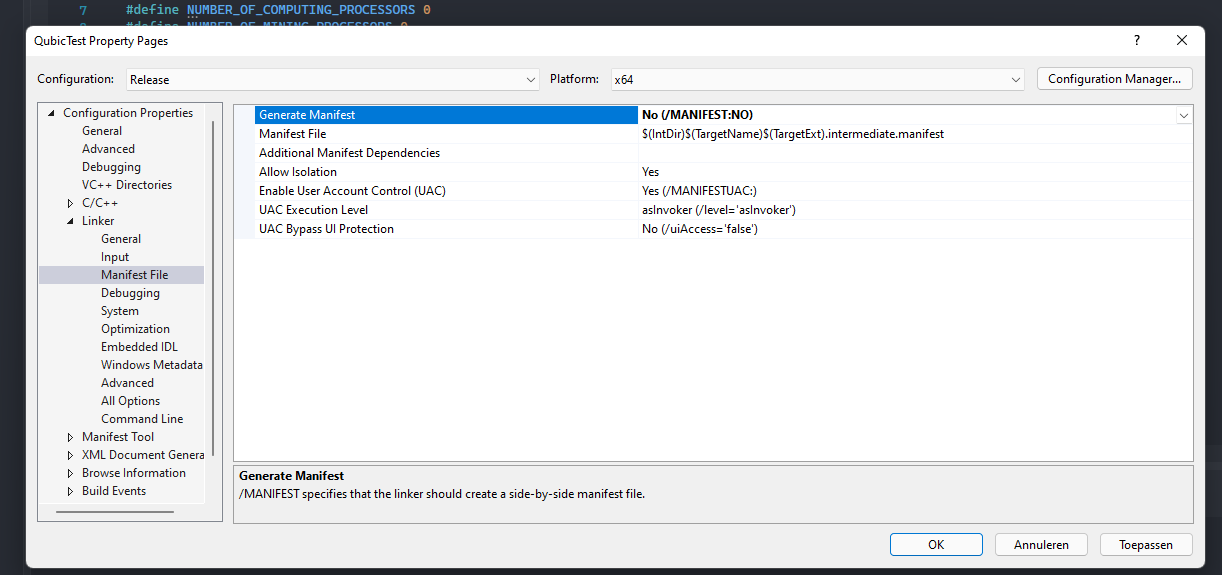Confirm settings with the OK button
1222x575 pixels.
pos(936,545)
